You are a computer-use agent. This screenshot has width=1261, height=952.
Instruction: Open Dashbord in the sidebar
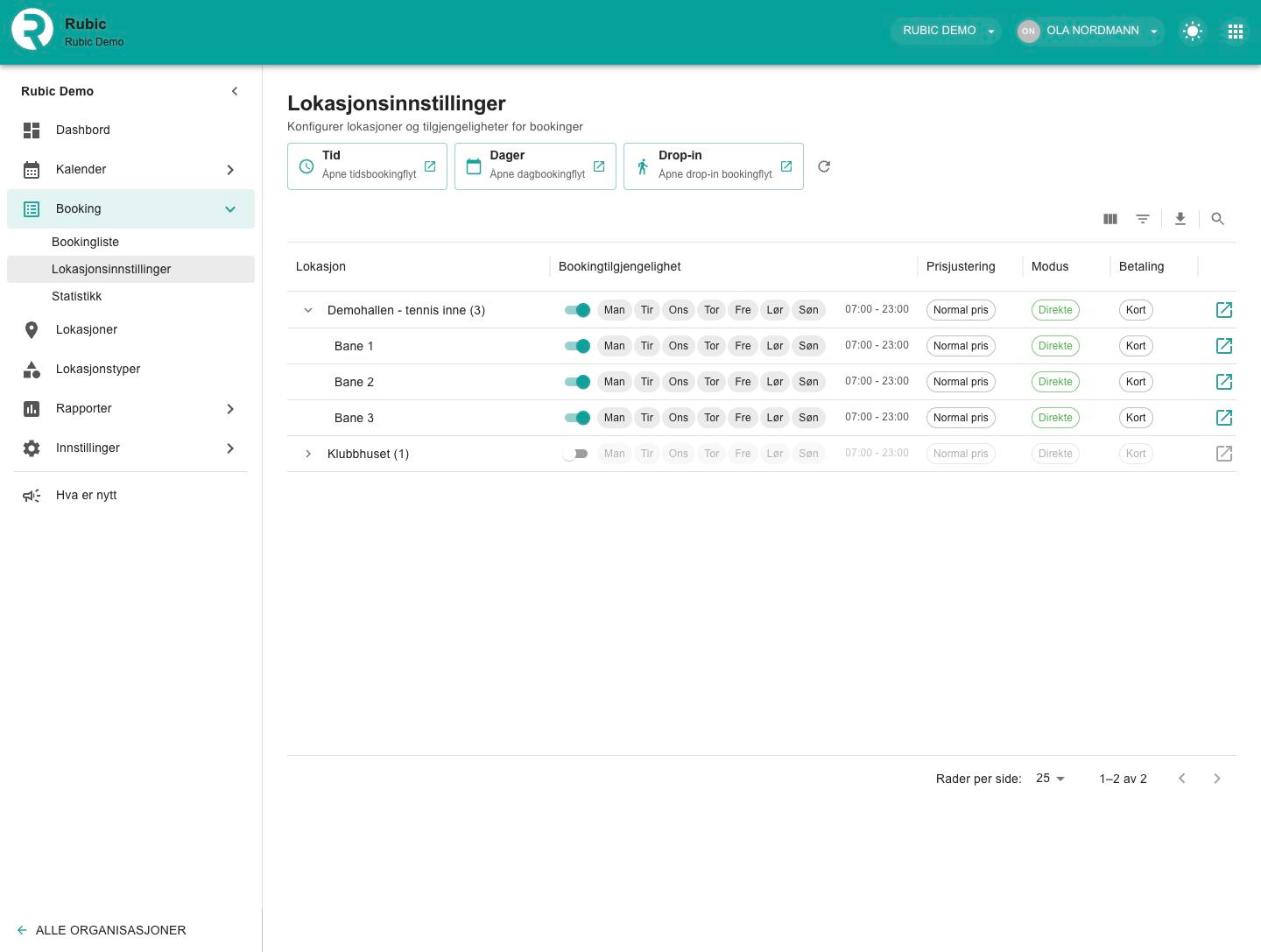131,130
